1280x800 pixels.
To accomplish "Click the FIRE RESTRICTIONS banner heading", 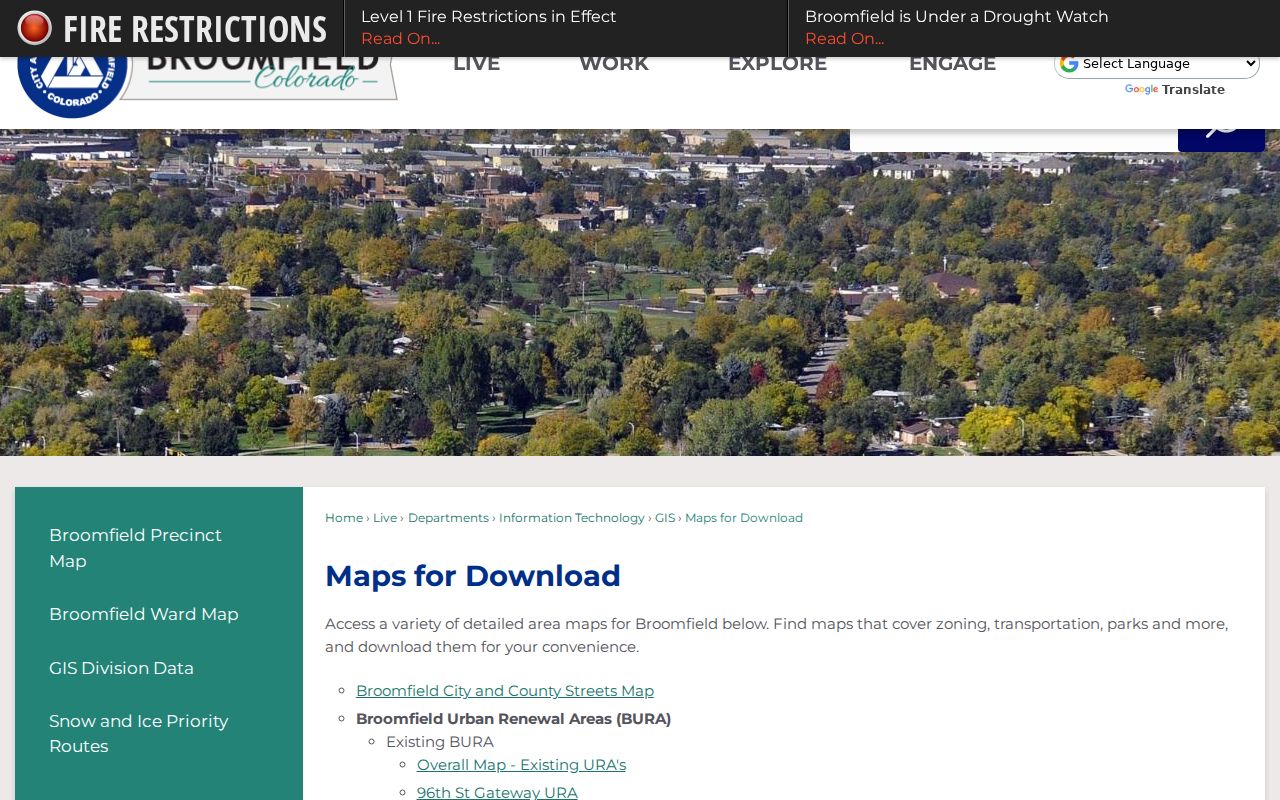I will tap(195, 29).
